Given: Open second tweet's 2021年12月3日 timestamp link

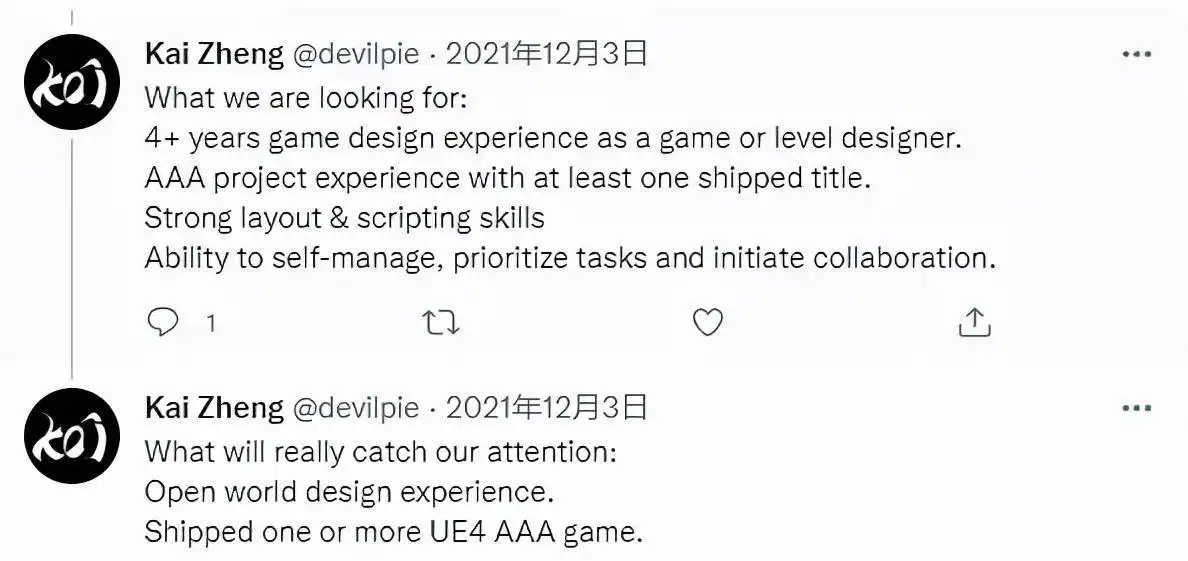Looking at the screenshot, I should [546, 409].
